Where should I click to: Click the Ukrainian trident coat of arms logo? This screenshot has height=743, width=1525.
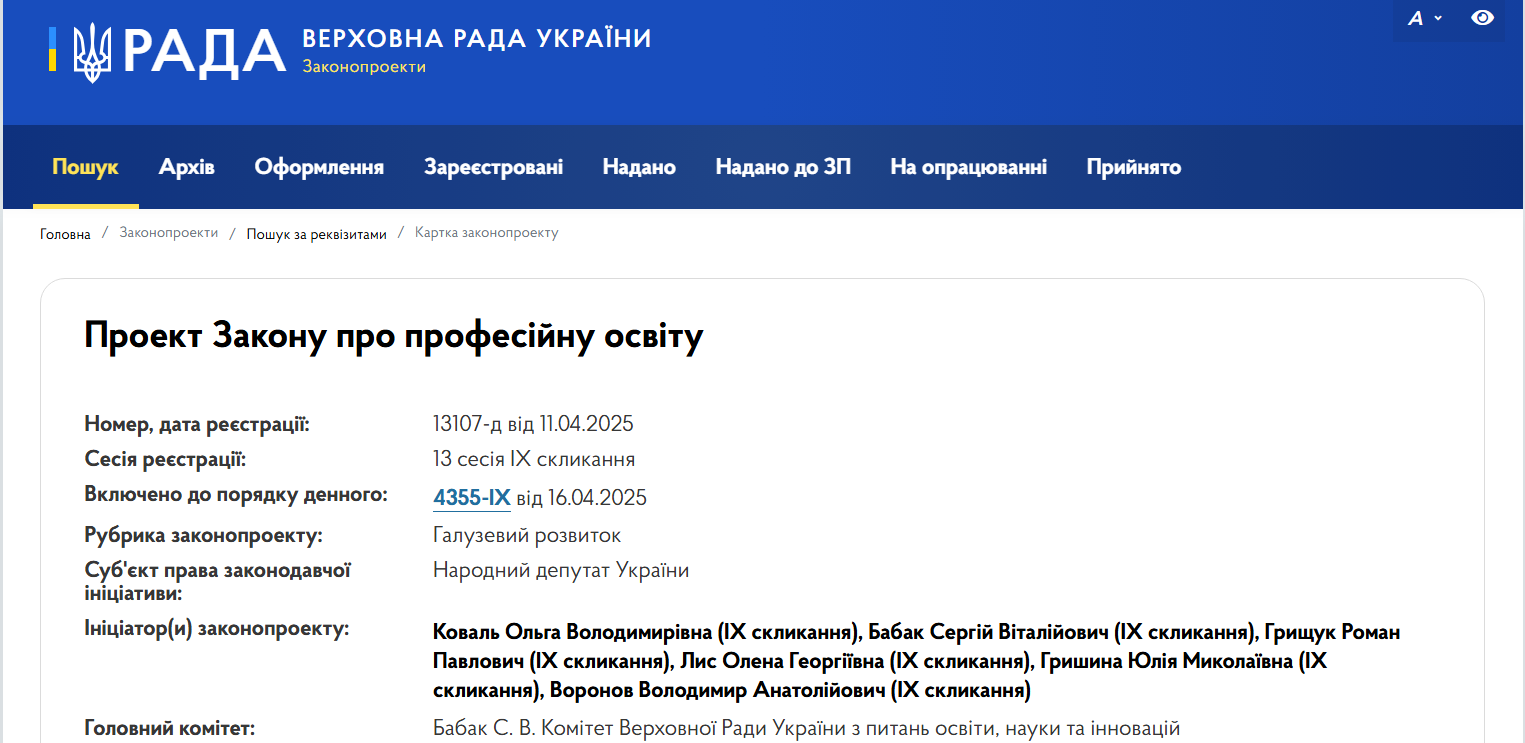93,52
